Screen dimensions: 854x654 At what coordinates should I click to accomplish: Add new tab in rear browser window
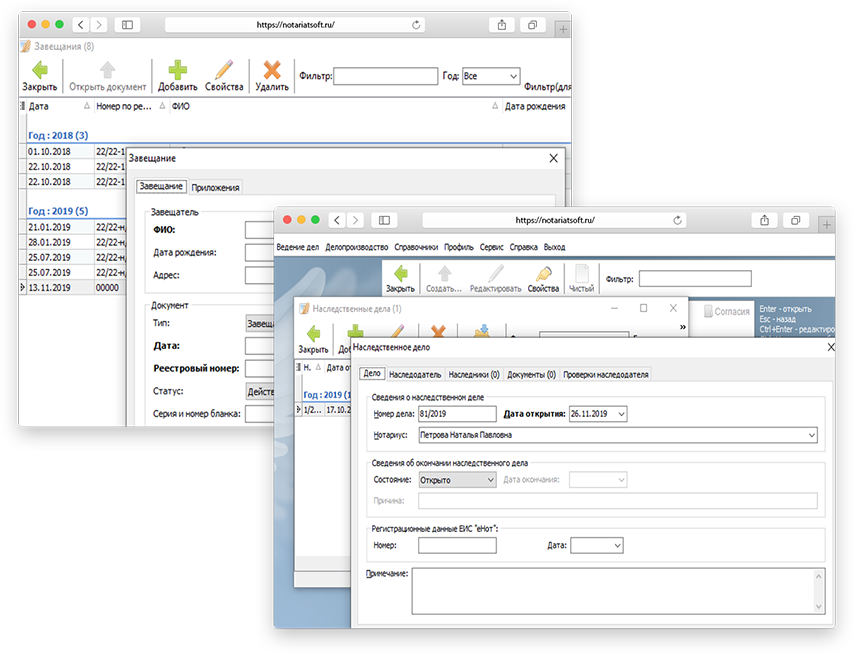click(x=563, y=29)
